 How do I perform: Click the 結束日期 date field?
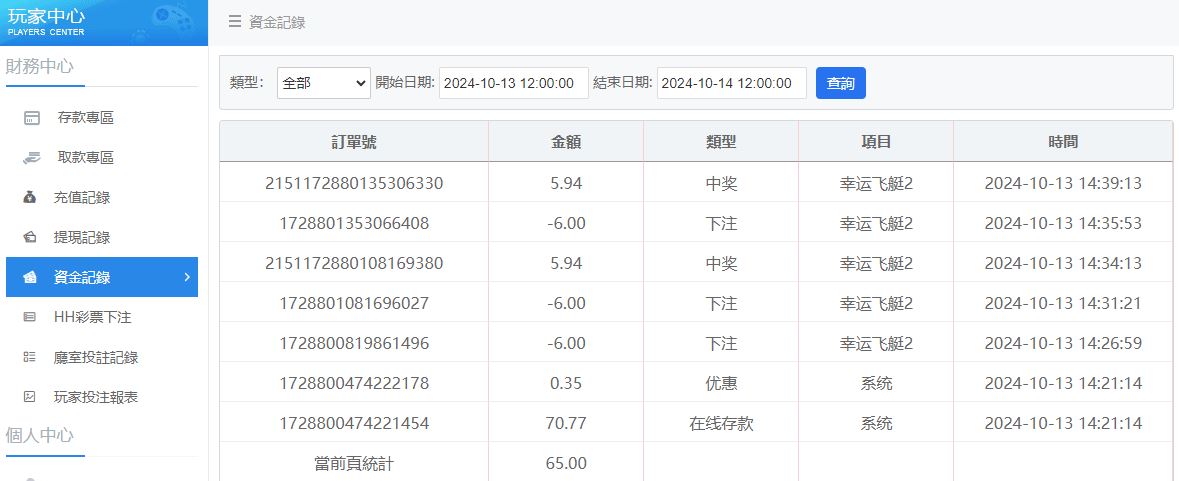click(x=731, y=83)
